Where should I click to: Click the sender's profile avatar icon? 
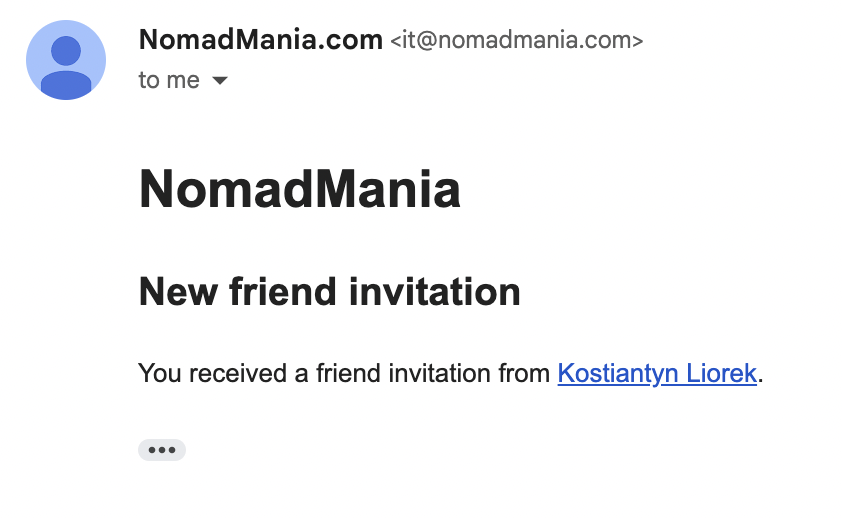66,60
